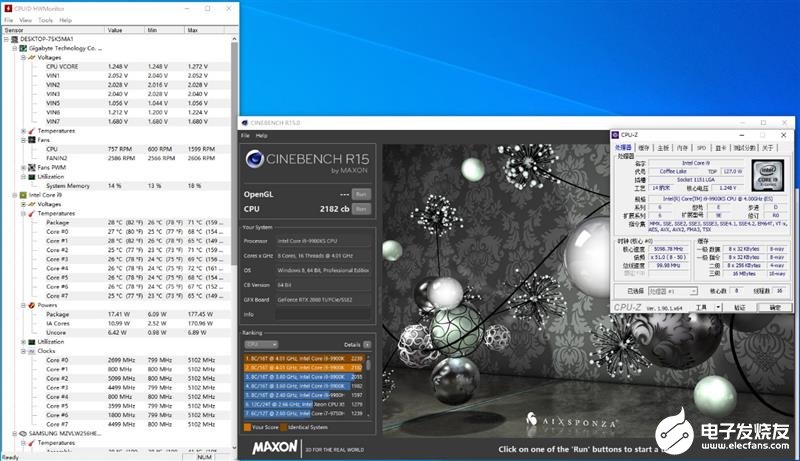The width and height of the screenshot is (800, 461).
Task: Switch to the 显卡 tab in CPU-Z
Action: click(720, 147)
